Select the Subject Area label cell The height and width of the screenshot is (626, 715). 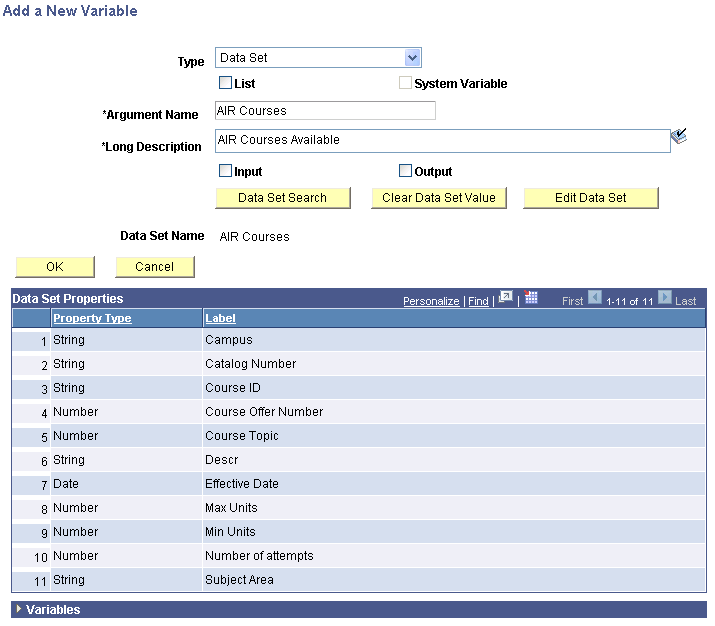(x=454, y=580)
